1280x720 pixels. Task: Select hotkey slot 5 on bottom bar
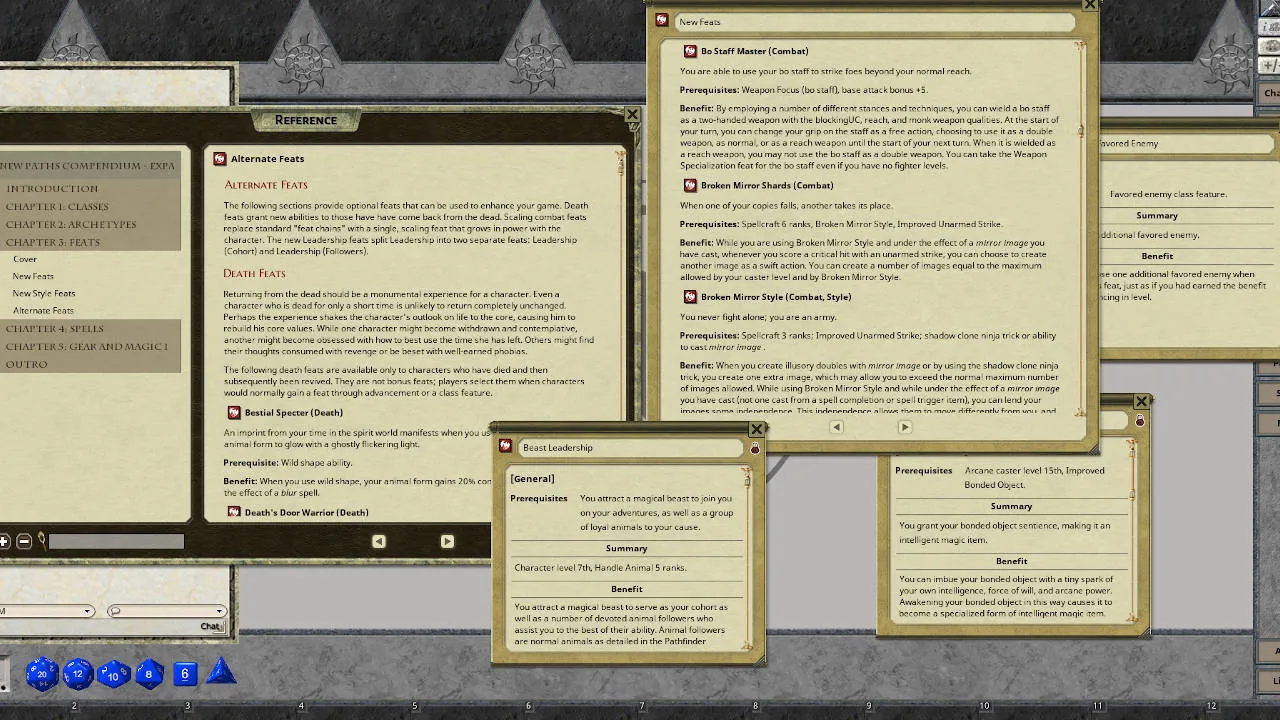pos(415,707)
